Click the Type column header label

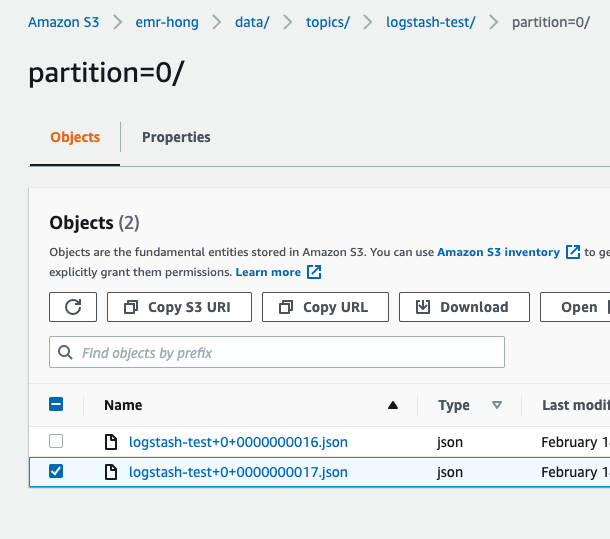coord(454,405)
